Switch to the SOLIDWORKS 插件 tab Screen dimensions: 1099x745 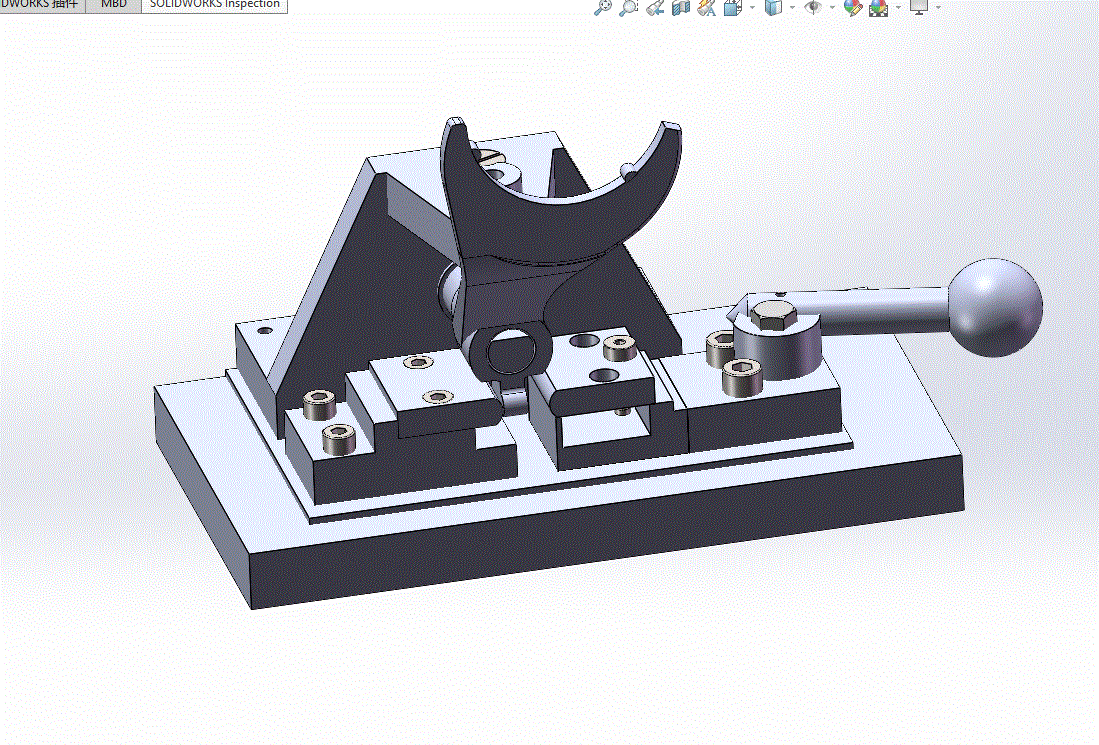pos(42,6)
